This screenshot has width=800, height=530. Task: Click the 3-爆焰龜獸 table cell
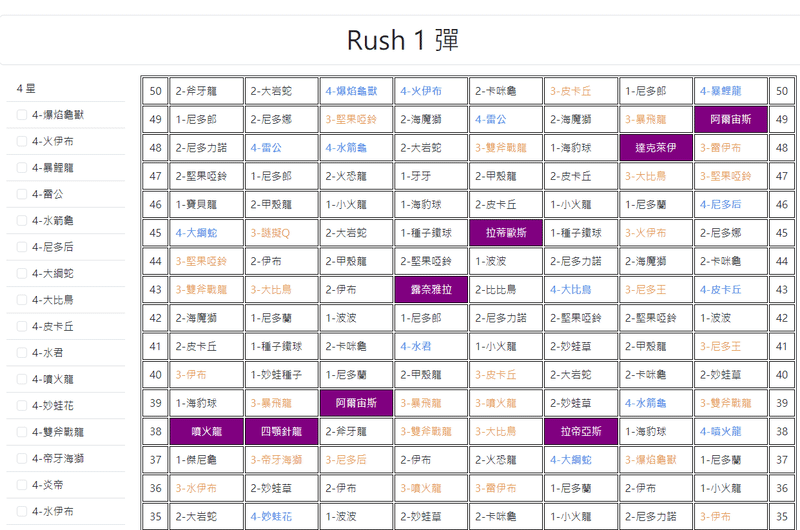click(656, 460)
